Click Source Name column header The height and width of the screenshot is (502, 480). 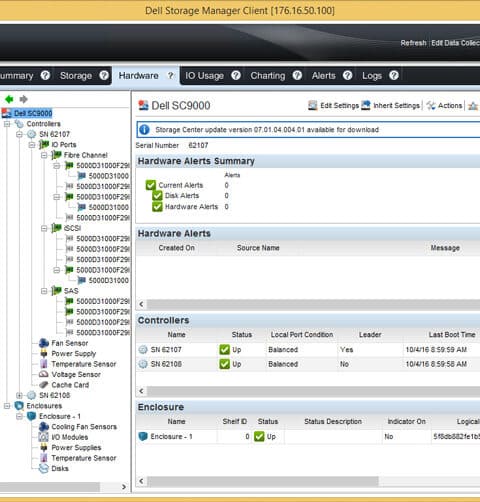258,248
